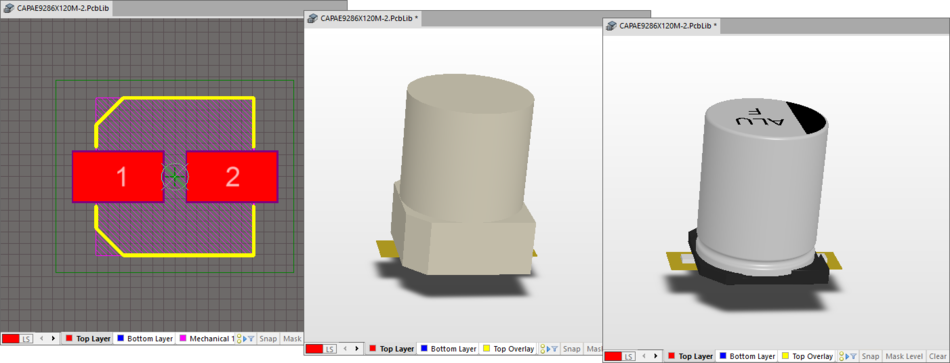This screenshot has width=950, height=363.
Task: Show next layer tabs with right arrow, left window
Action: tap(53, 338)
